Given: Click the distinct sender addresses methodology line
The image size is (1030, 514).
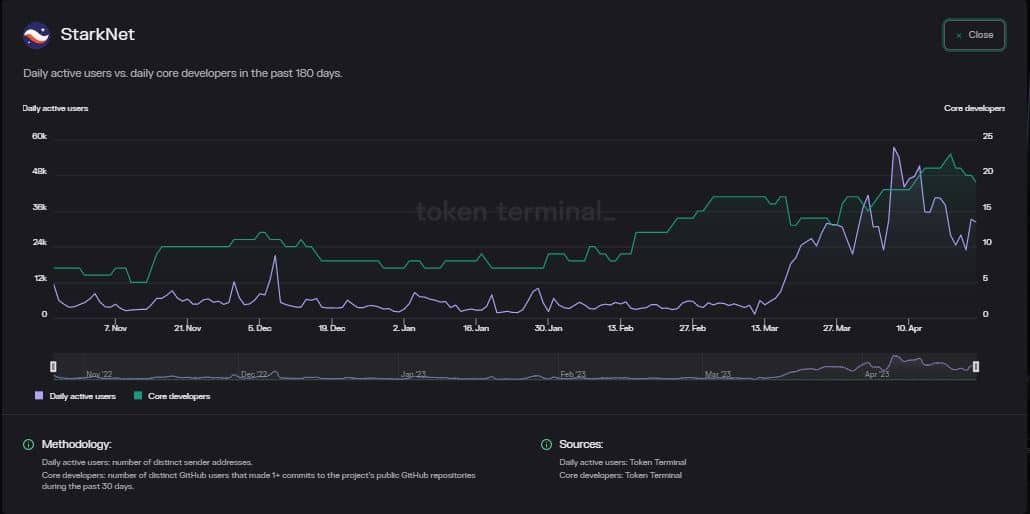Looking at the screenshot, I should pos(146,463).
